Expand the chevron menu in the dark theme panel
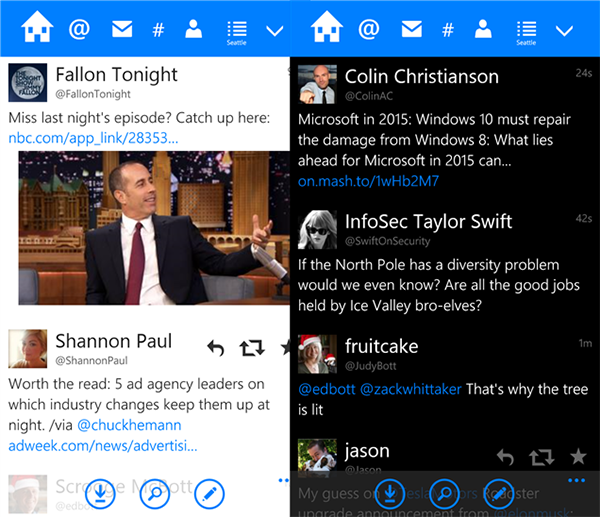 [564, 31]
